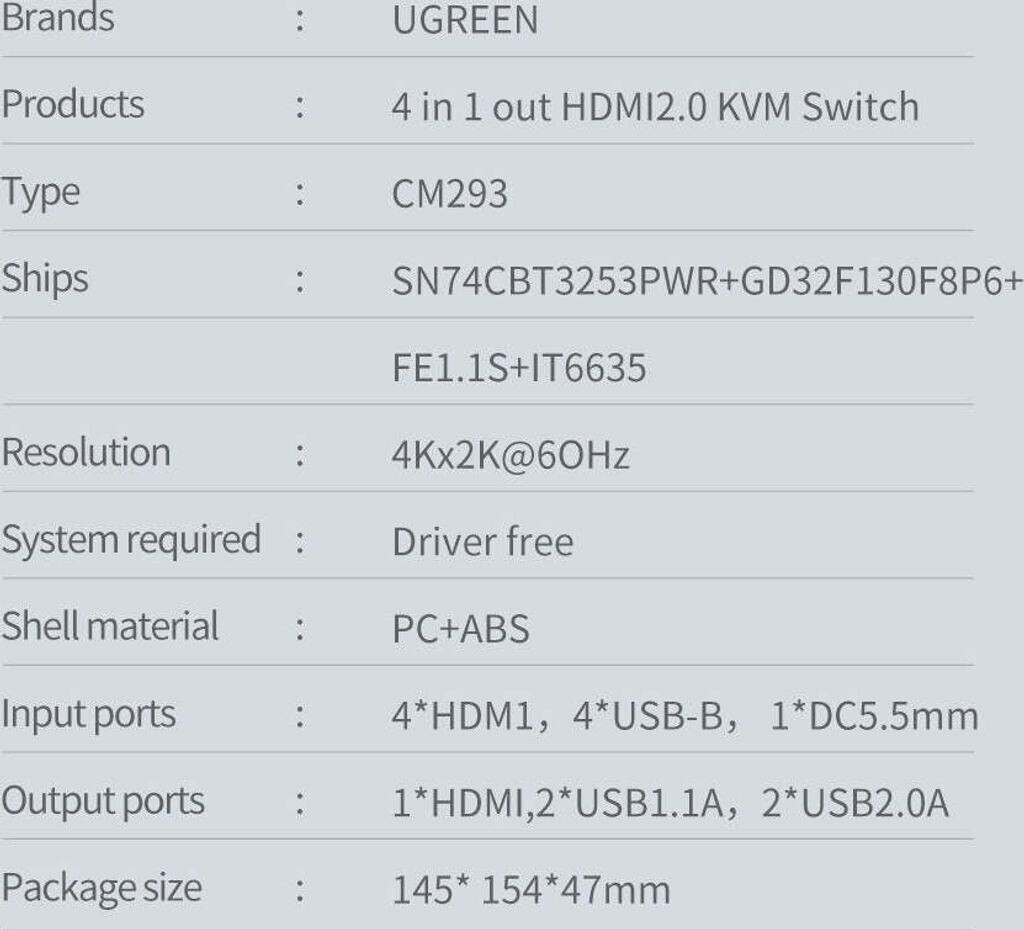Viewport: 1024px width, 930px height.
Task: Select the 2*USB2.0A output port text
Action: [x=855, y=803]
